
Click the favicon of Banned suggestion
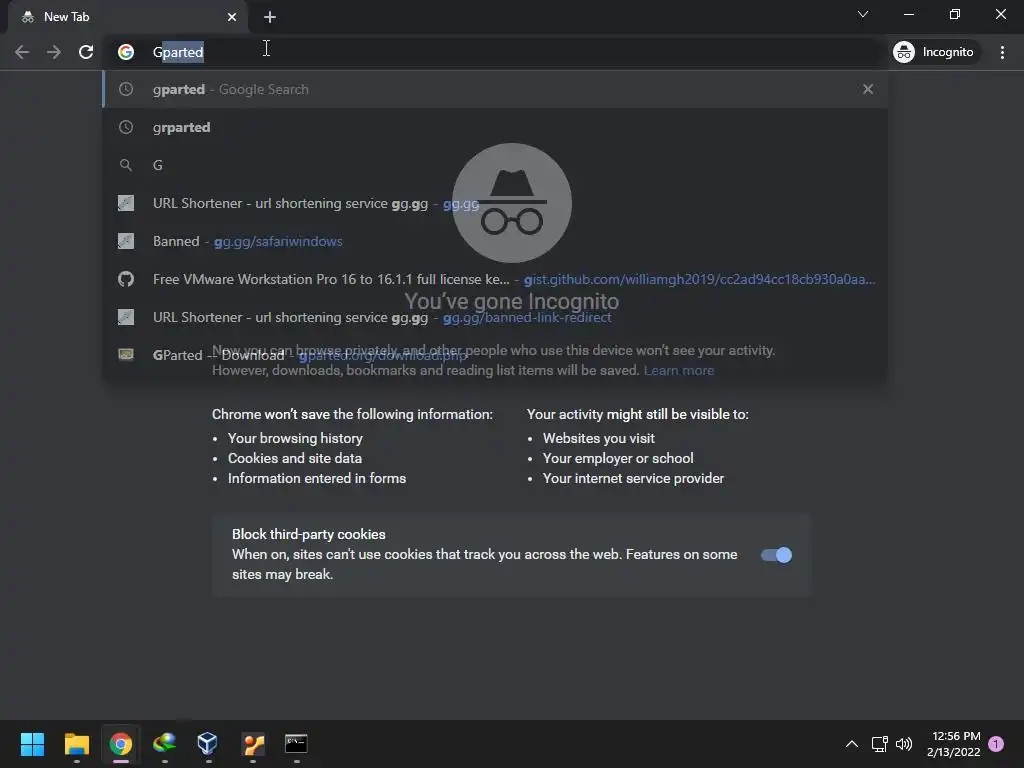[x=126, y=241]
